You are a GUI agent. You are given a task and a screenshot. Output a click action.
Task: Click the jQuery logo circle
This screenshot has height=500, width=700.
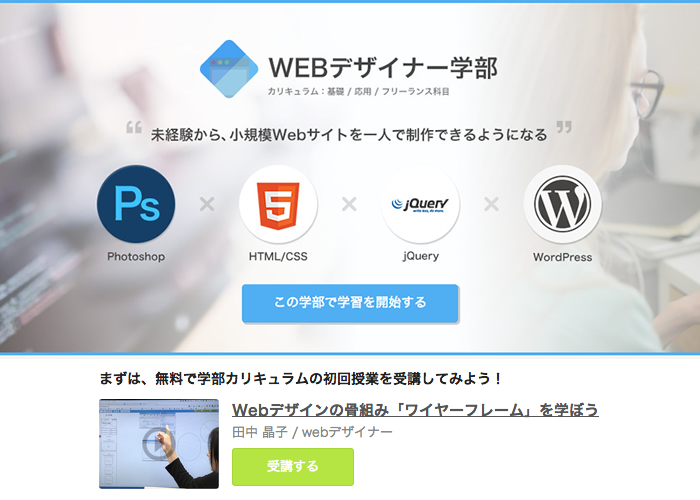[420, 204]
